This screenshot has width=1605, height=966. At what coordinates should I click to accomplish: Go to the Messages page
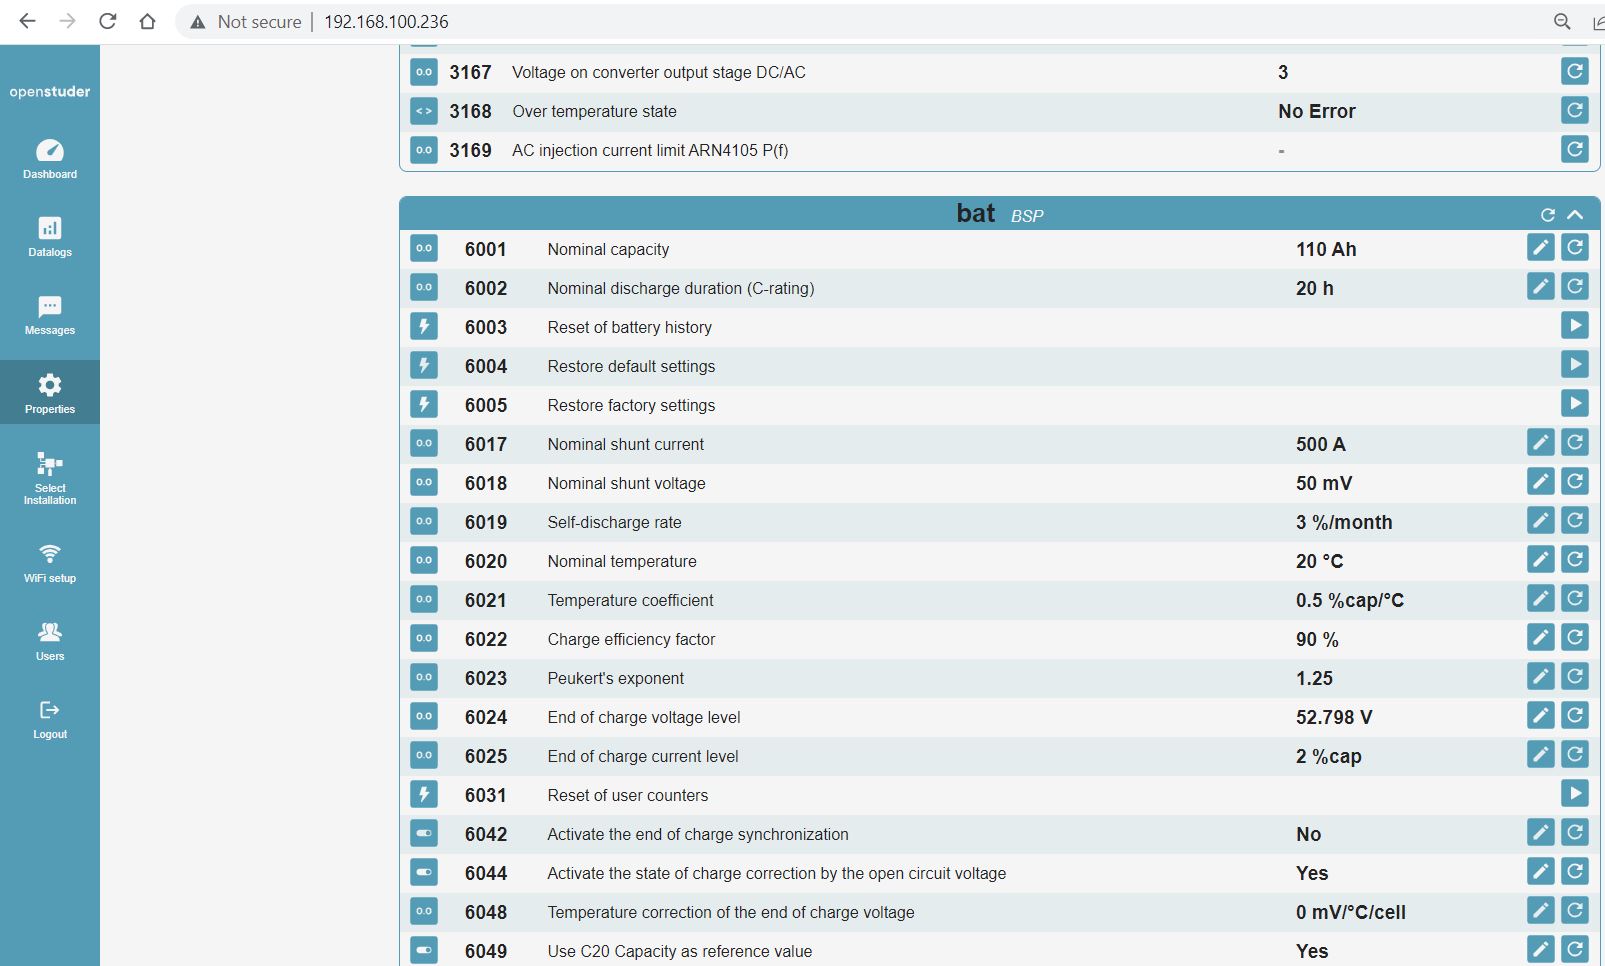[x=50, y=315]
